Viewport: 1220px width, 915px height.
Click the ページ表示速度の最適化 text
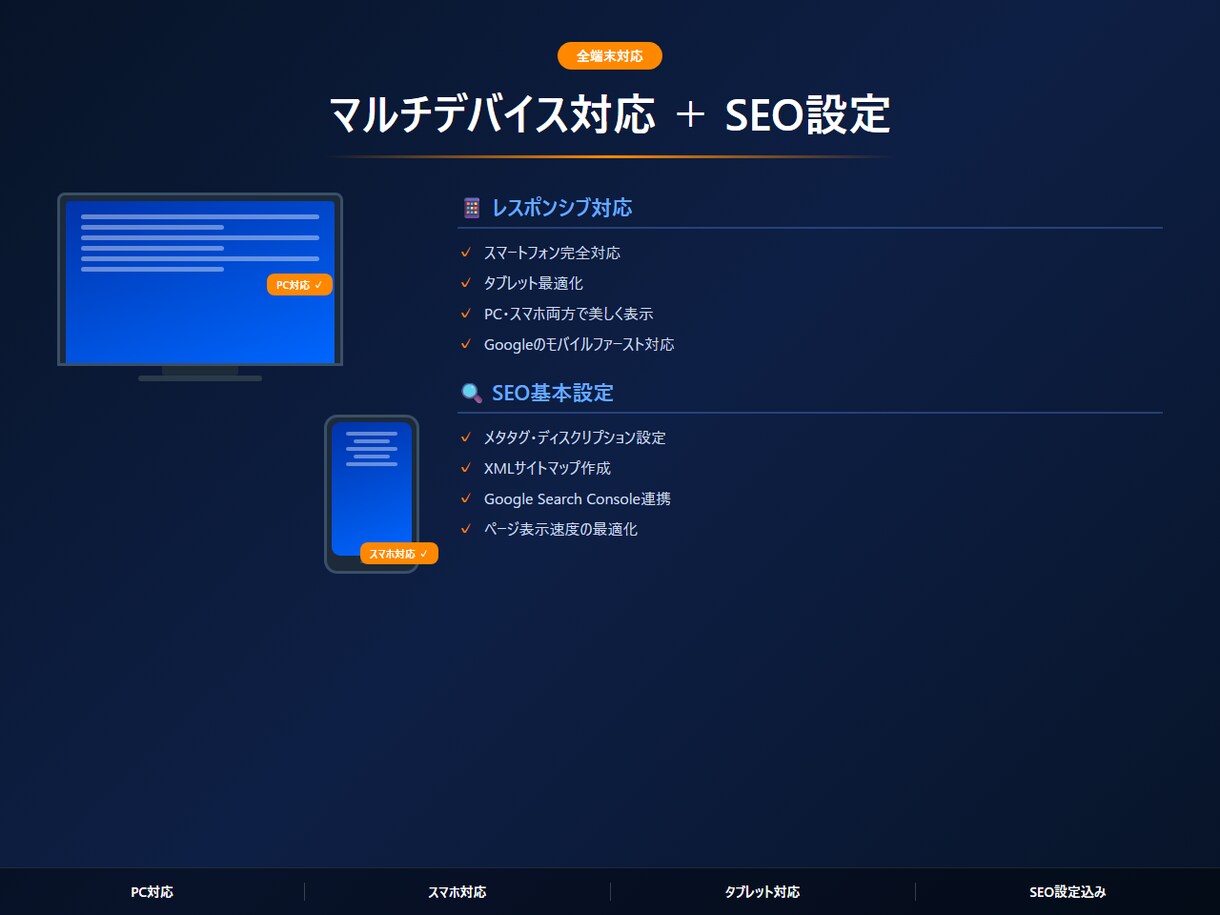pos(560,529)
